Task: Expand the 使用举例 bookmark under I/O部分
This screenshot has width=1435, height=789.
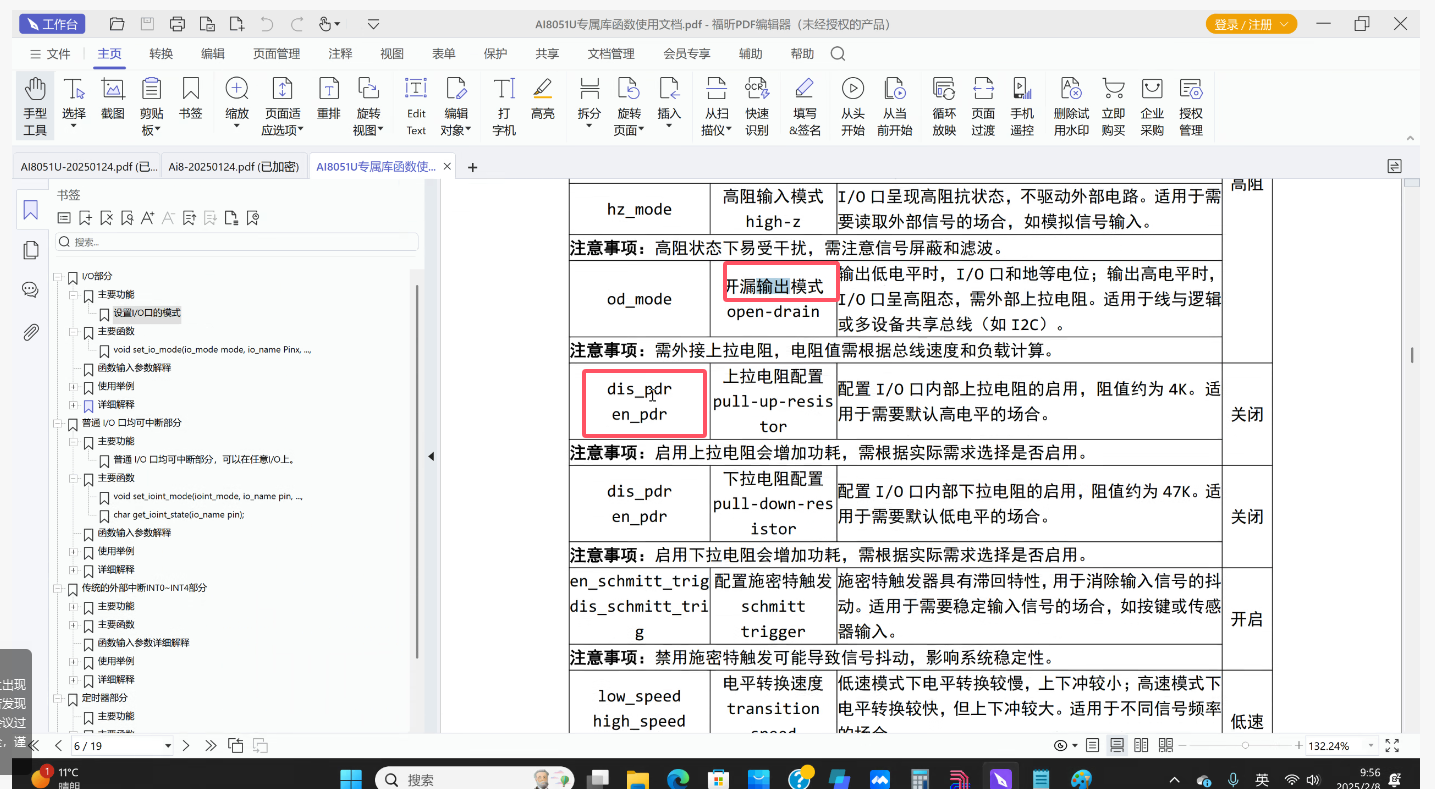Action: [x=73, y=387]
